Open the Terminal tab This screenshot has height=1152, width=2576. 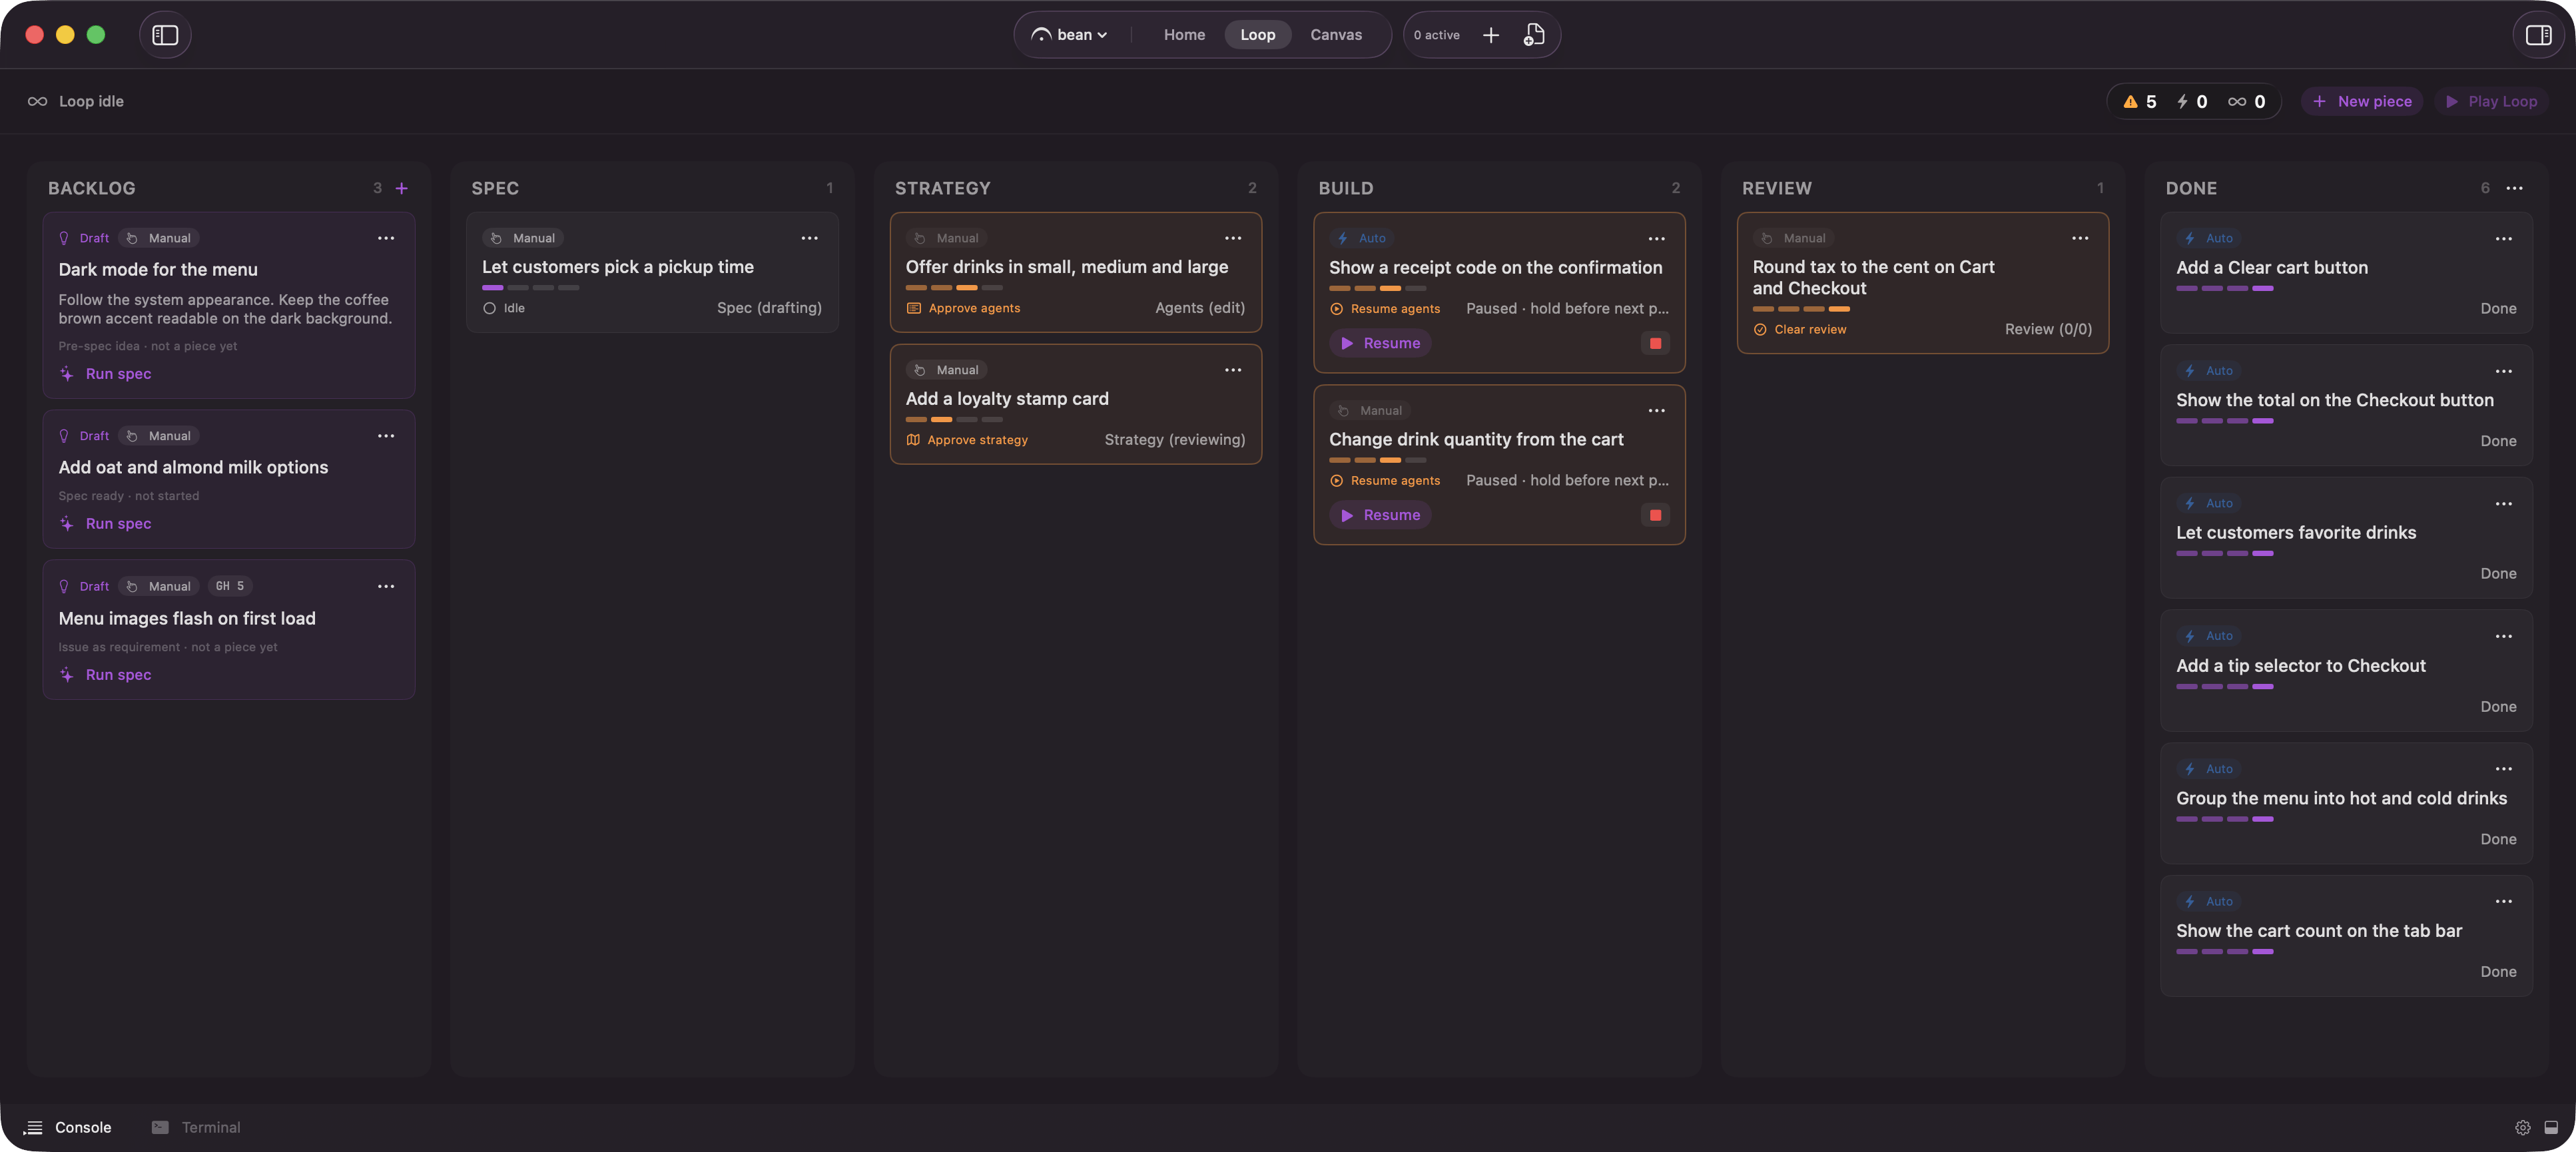[196, 1128]
